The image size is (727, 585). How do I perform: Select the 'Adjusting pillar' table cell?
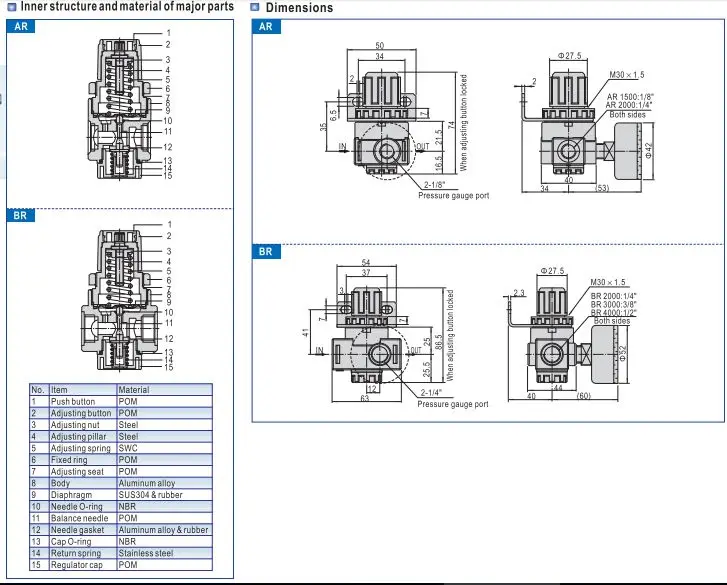coord(83,437)
